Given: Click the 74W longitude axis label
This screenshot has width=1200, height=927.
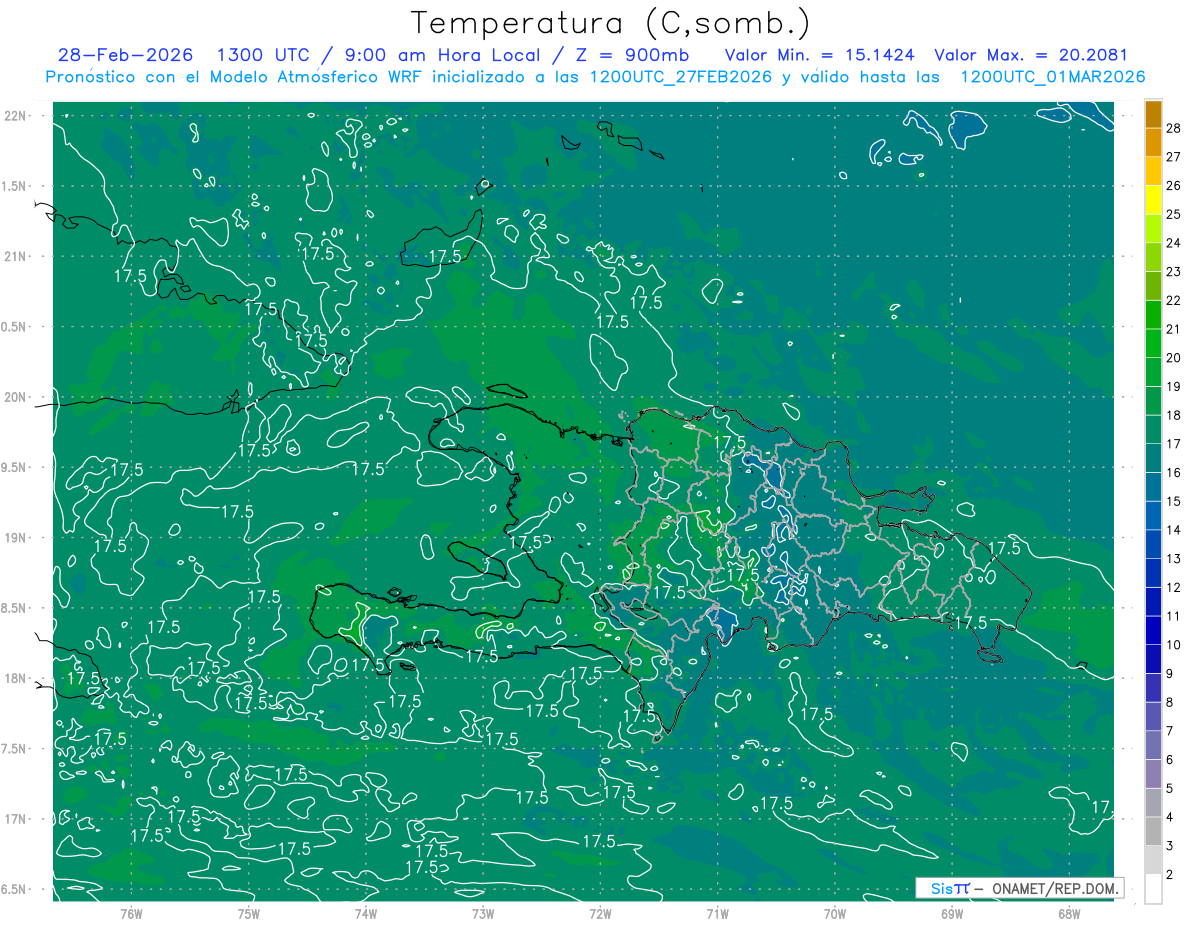Looking at the screenshot, I should [x=365, y=913].
